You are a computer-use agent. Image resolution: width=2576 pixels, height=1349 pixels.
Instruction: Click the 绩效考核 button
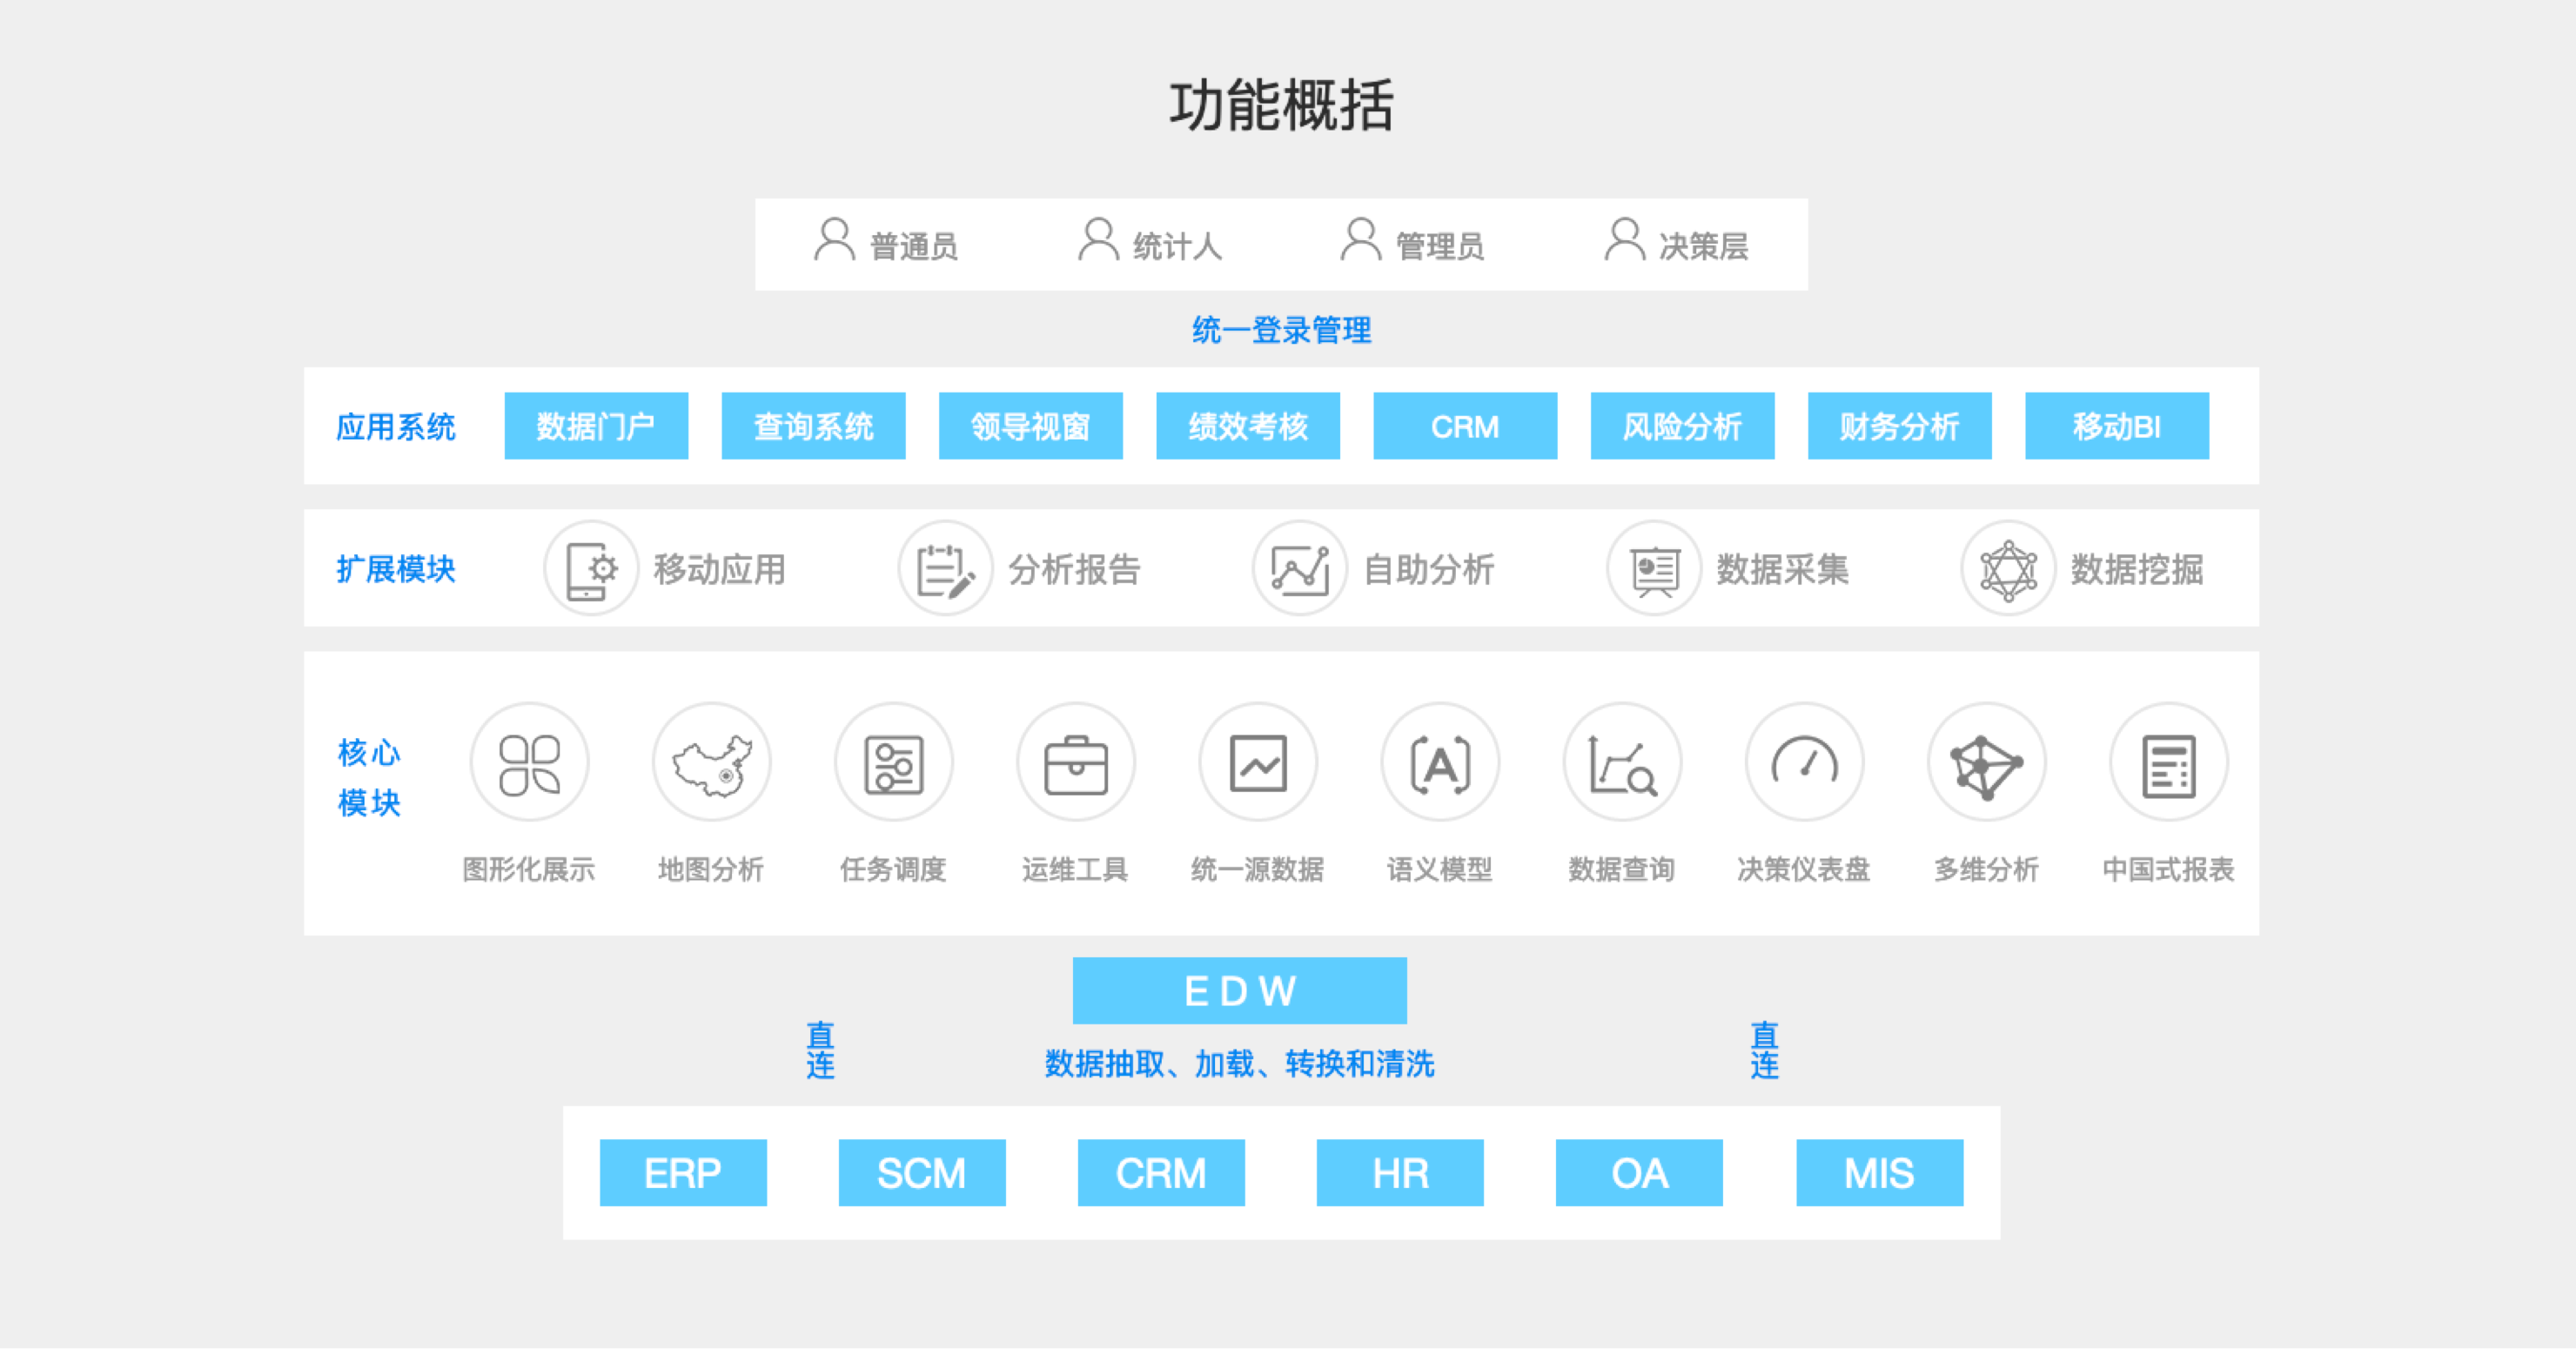tap(1248, 426)
